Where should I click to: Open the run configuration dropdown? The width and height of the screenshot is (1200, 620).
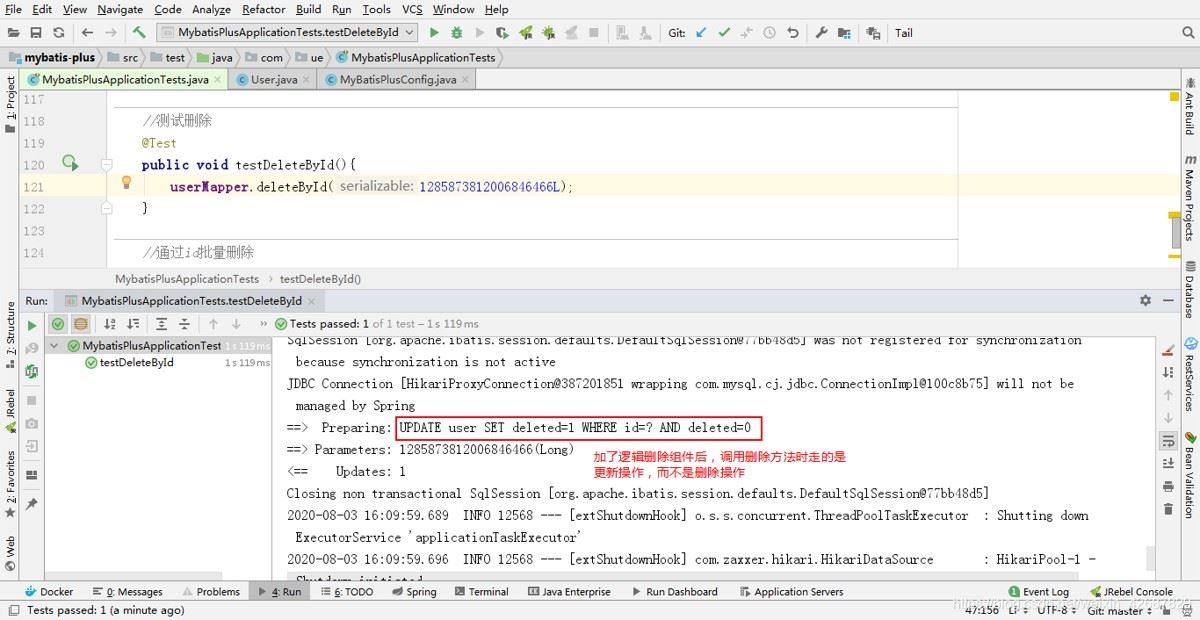[286, 33]
